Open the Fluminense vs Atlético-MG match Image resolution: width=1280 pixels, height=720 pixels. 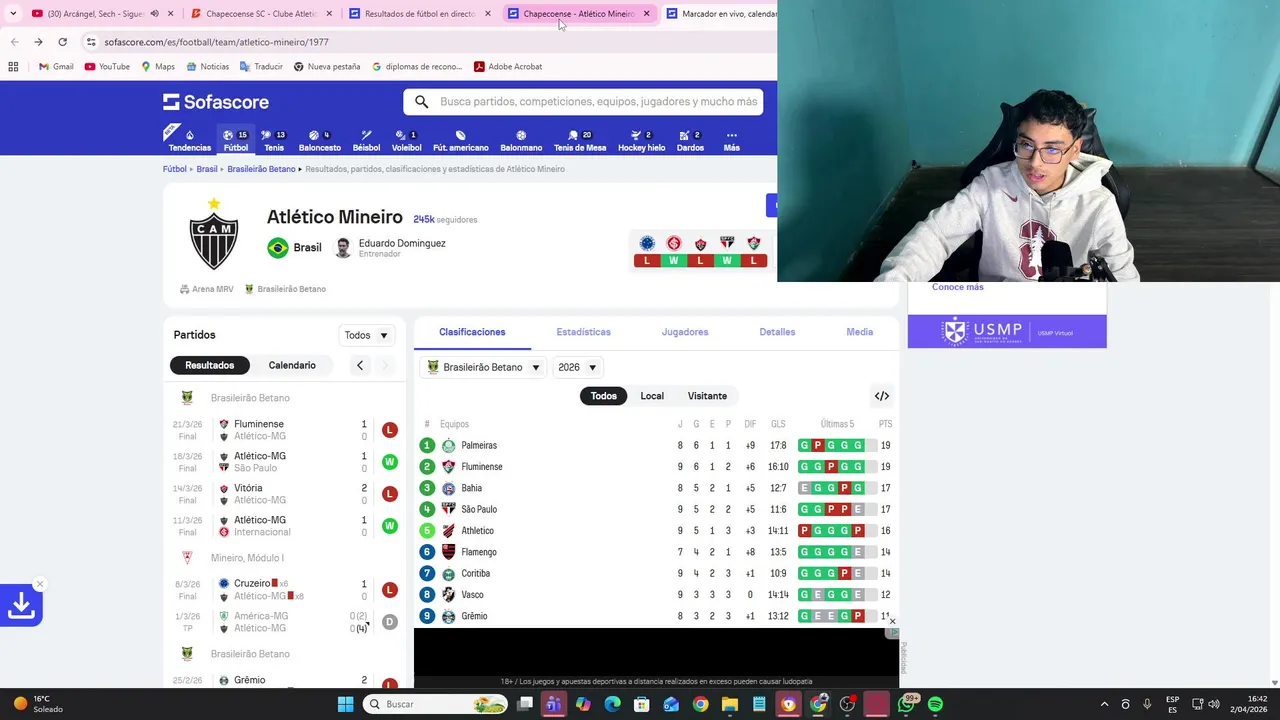click(286, 430)
